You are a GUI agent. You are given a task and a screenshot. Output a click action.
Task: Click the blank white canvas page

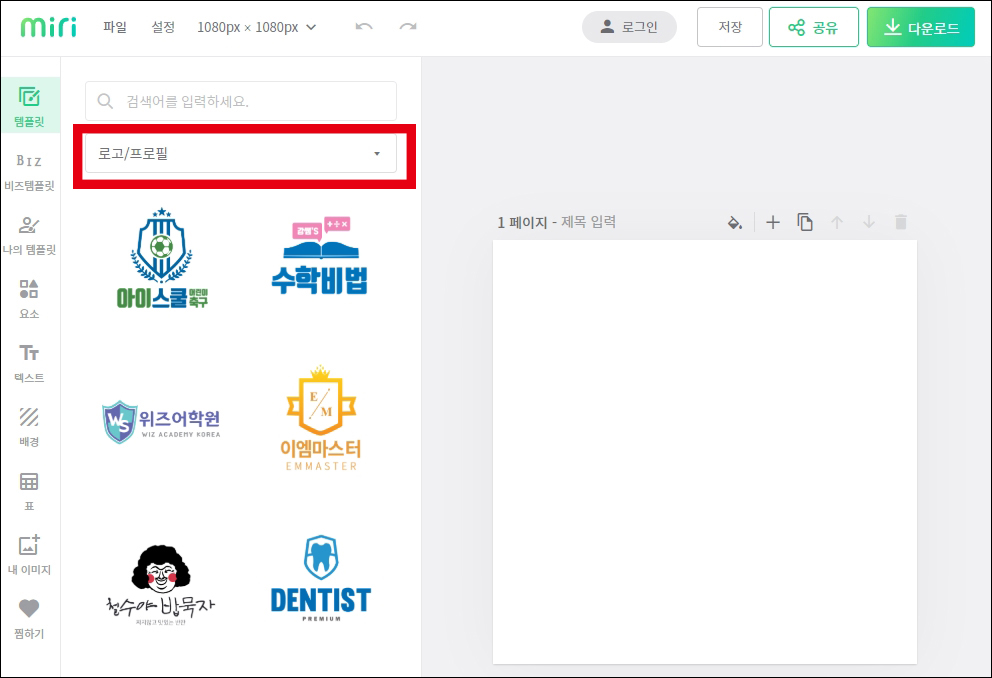click(x=705, y=452)
